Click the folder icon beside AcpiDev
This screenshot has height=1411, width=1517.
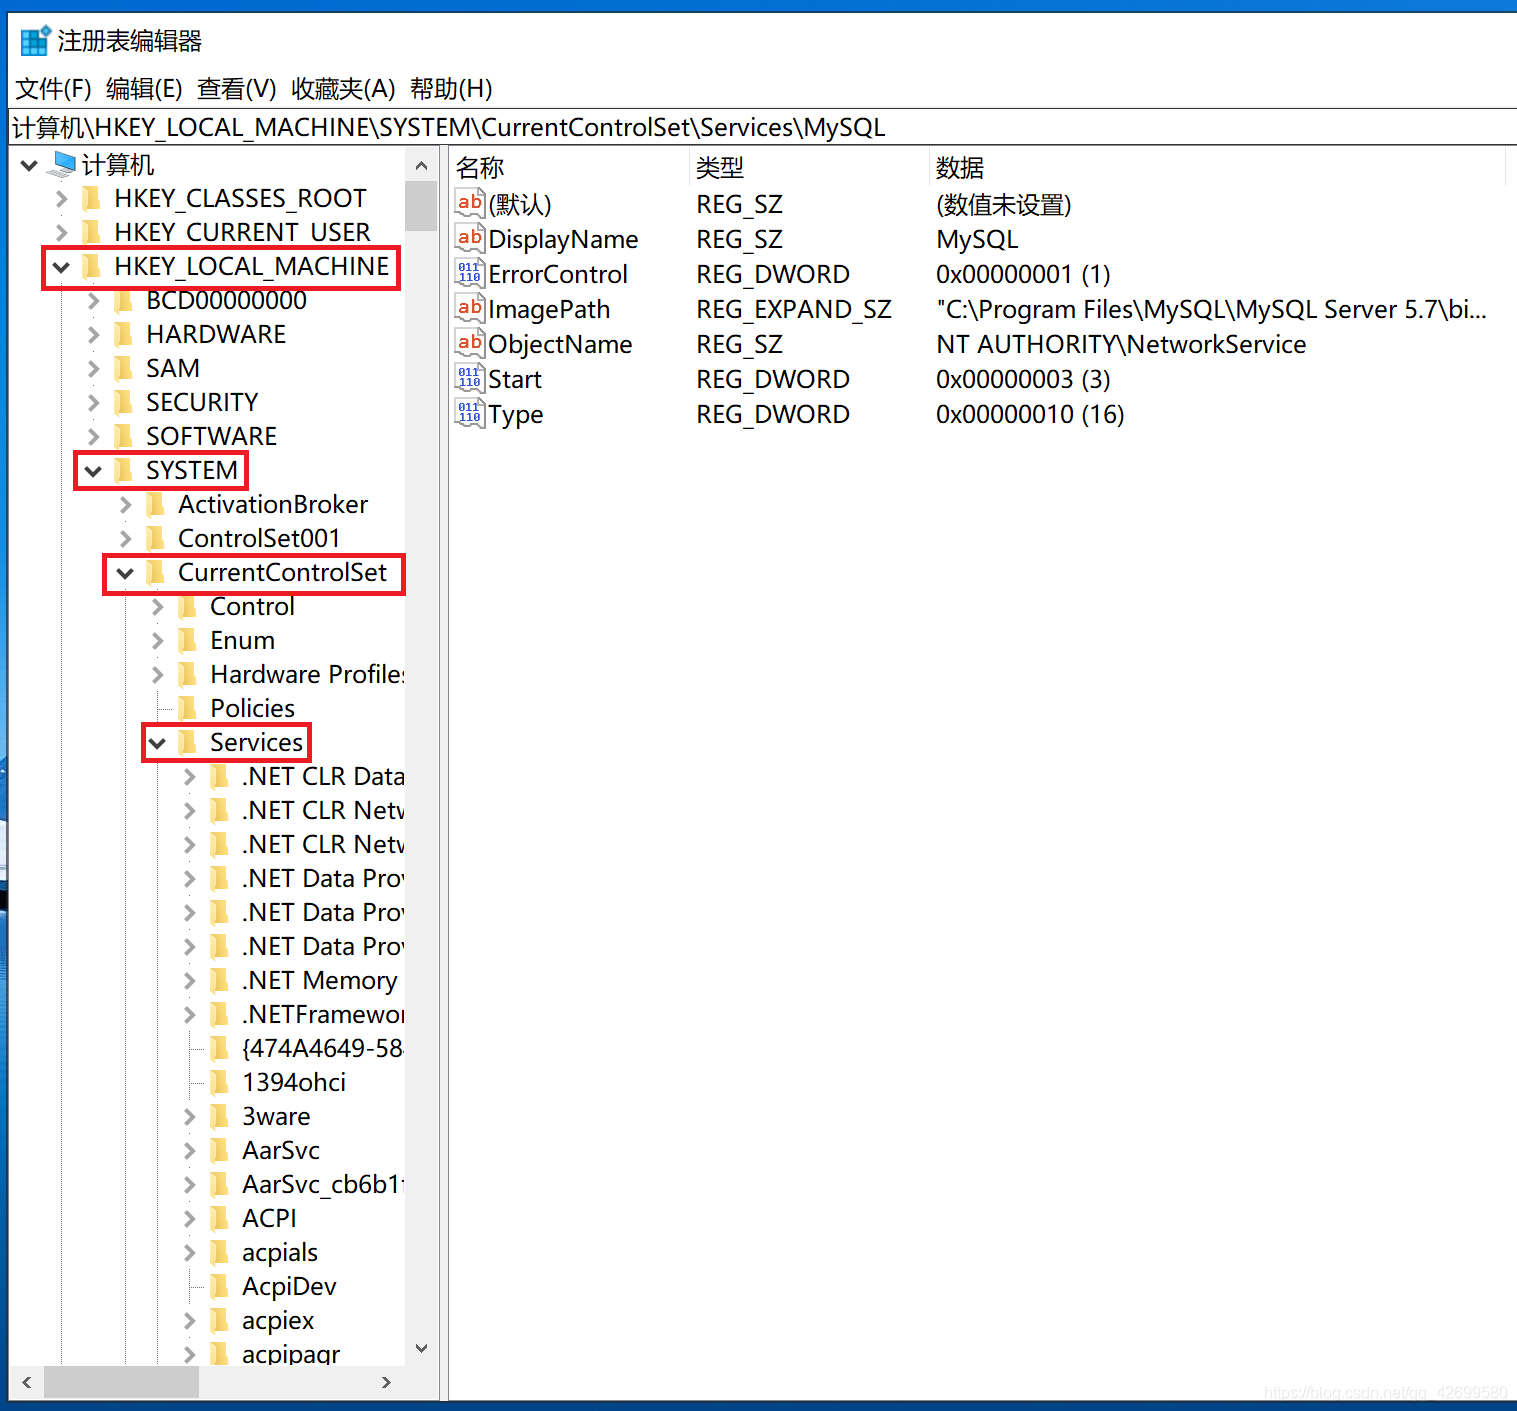220,1286
